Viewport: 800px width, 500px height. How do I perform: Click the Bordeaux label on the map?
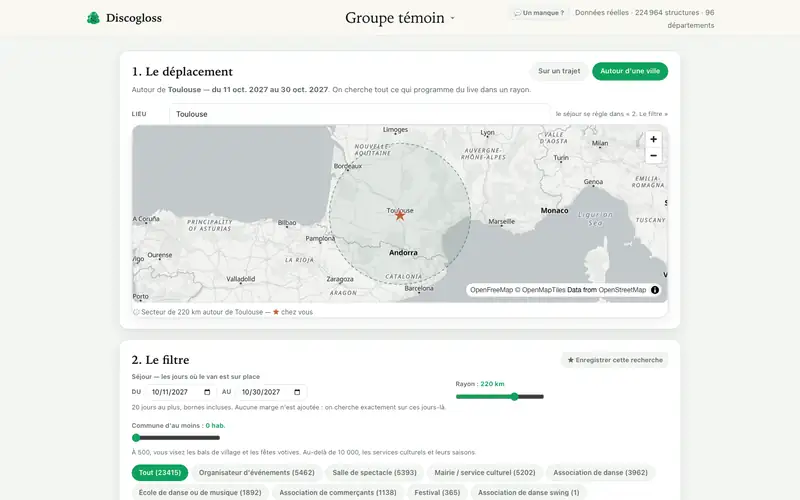pos(348,166)
